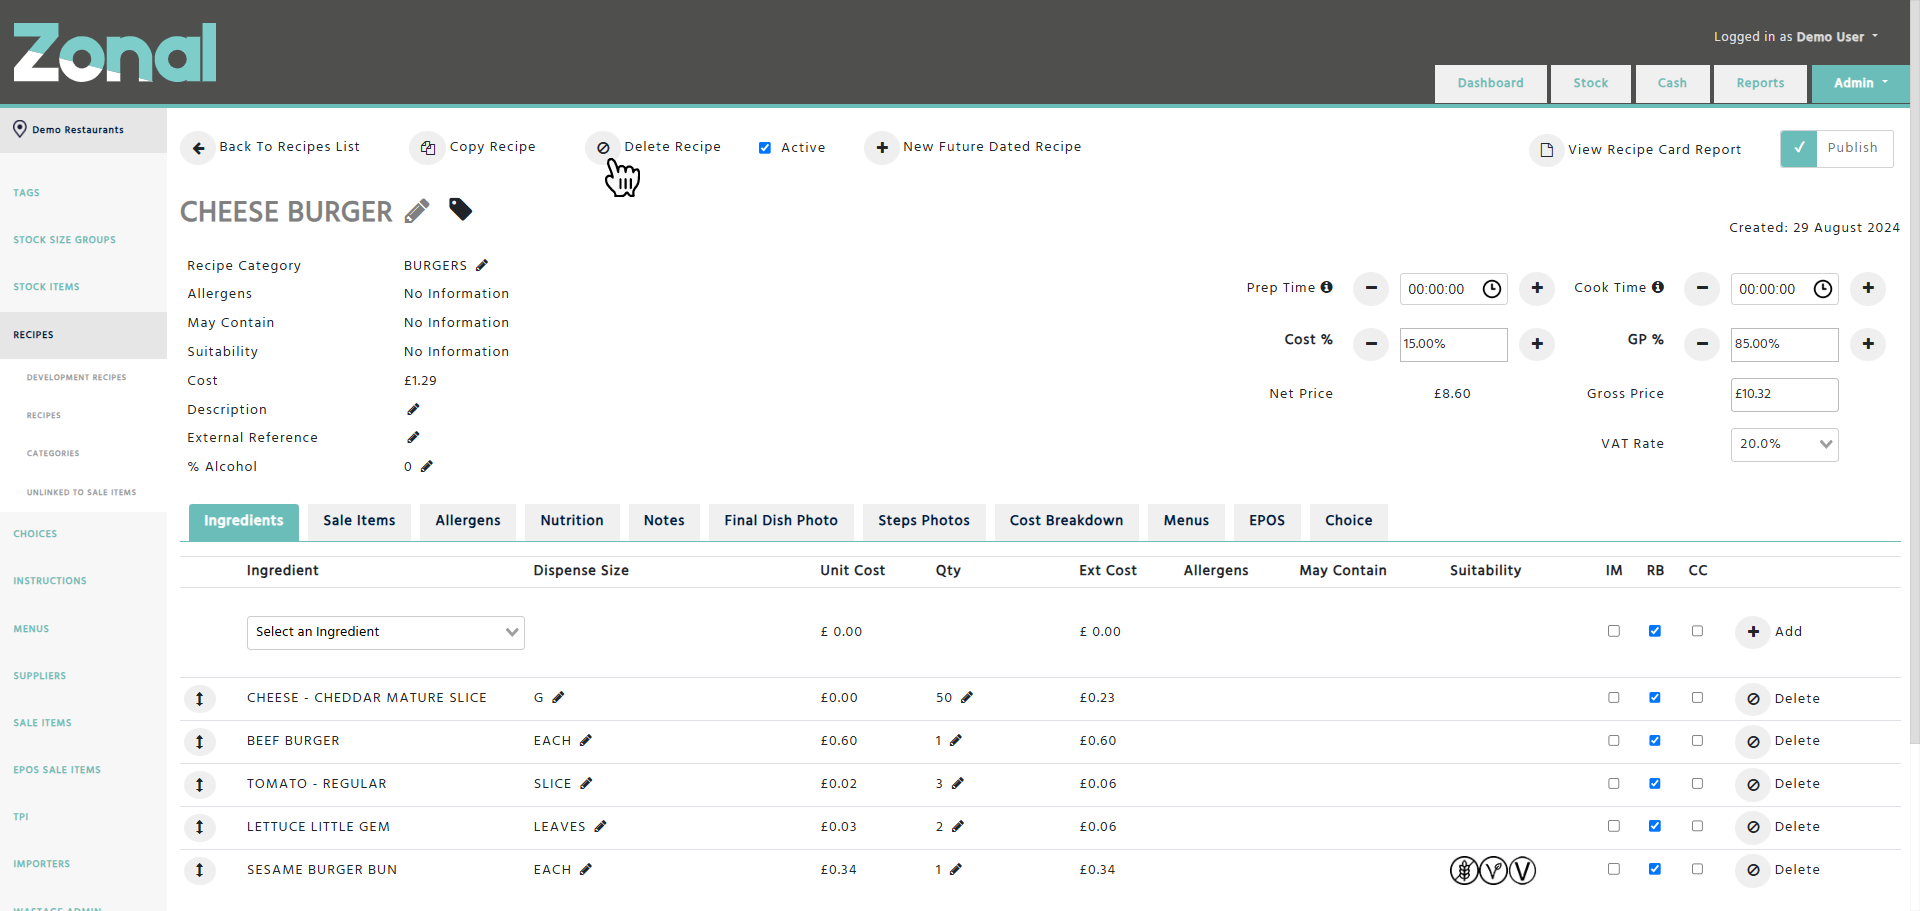Open the Cost Breakdown tab

[1066, 521]
